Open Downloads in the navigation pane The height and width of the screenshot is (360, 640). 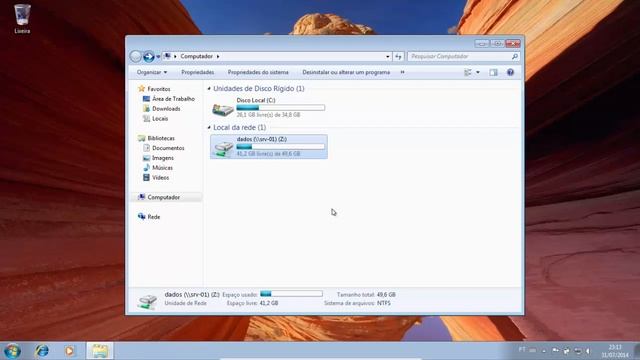click(166, 109)
